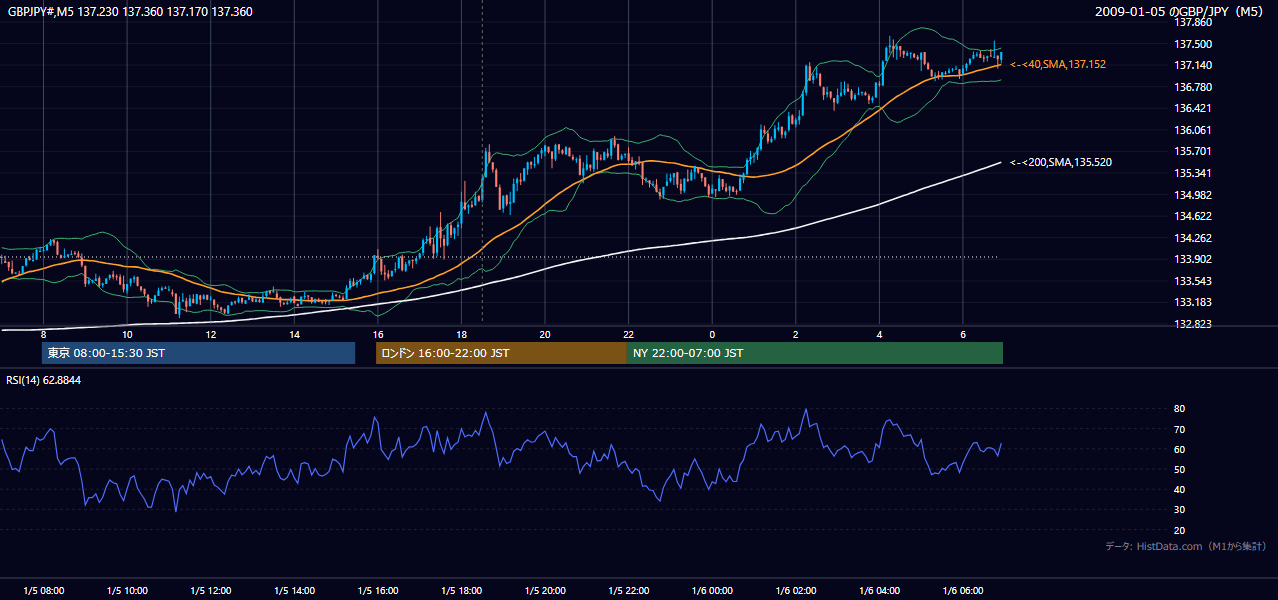1278x600 pixels.
Task: Click price axis label 135.341
Action: 1192,173
